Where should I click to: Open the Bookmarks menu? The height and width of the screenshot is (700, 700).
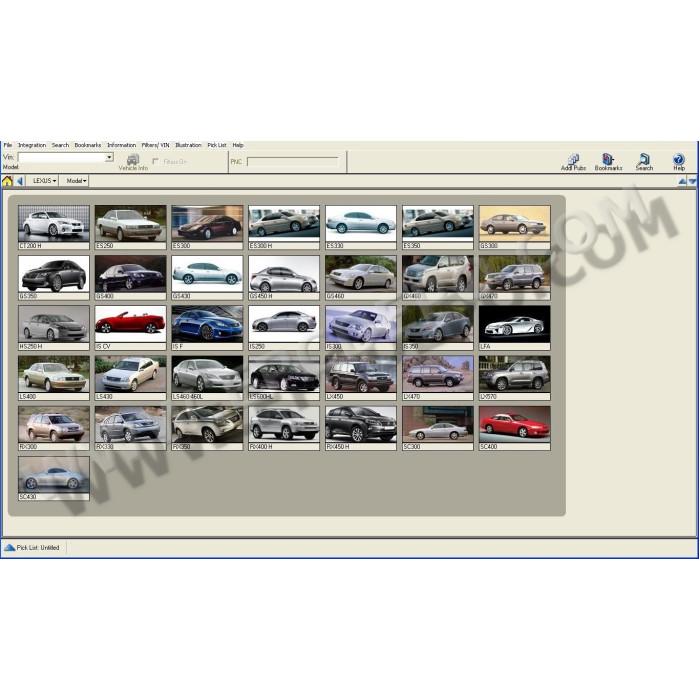[88, 145]
